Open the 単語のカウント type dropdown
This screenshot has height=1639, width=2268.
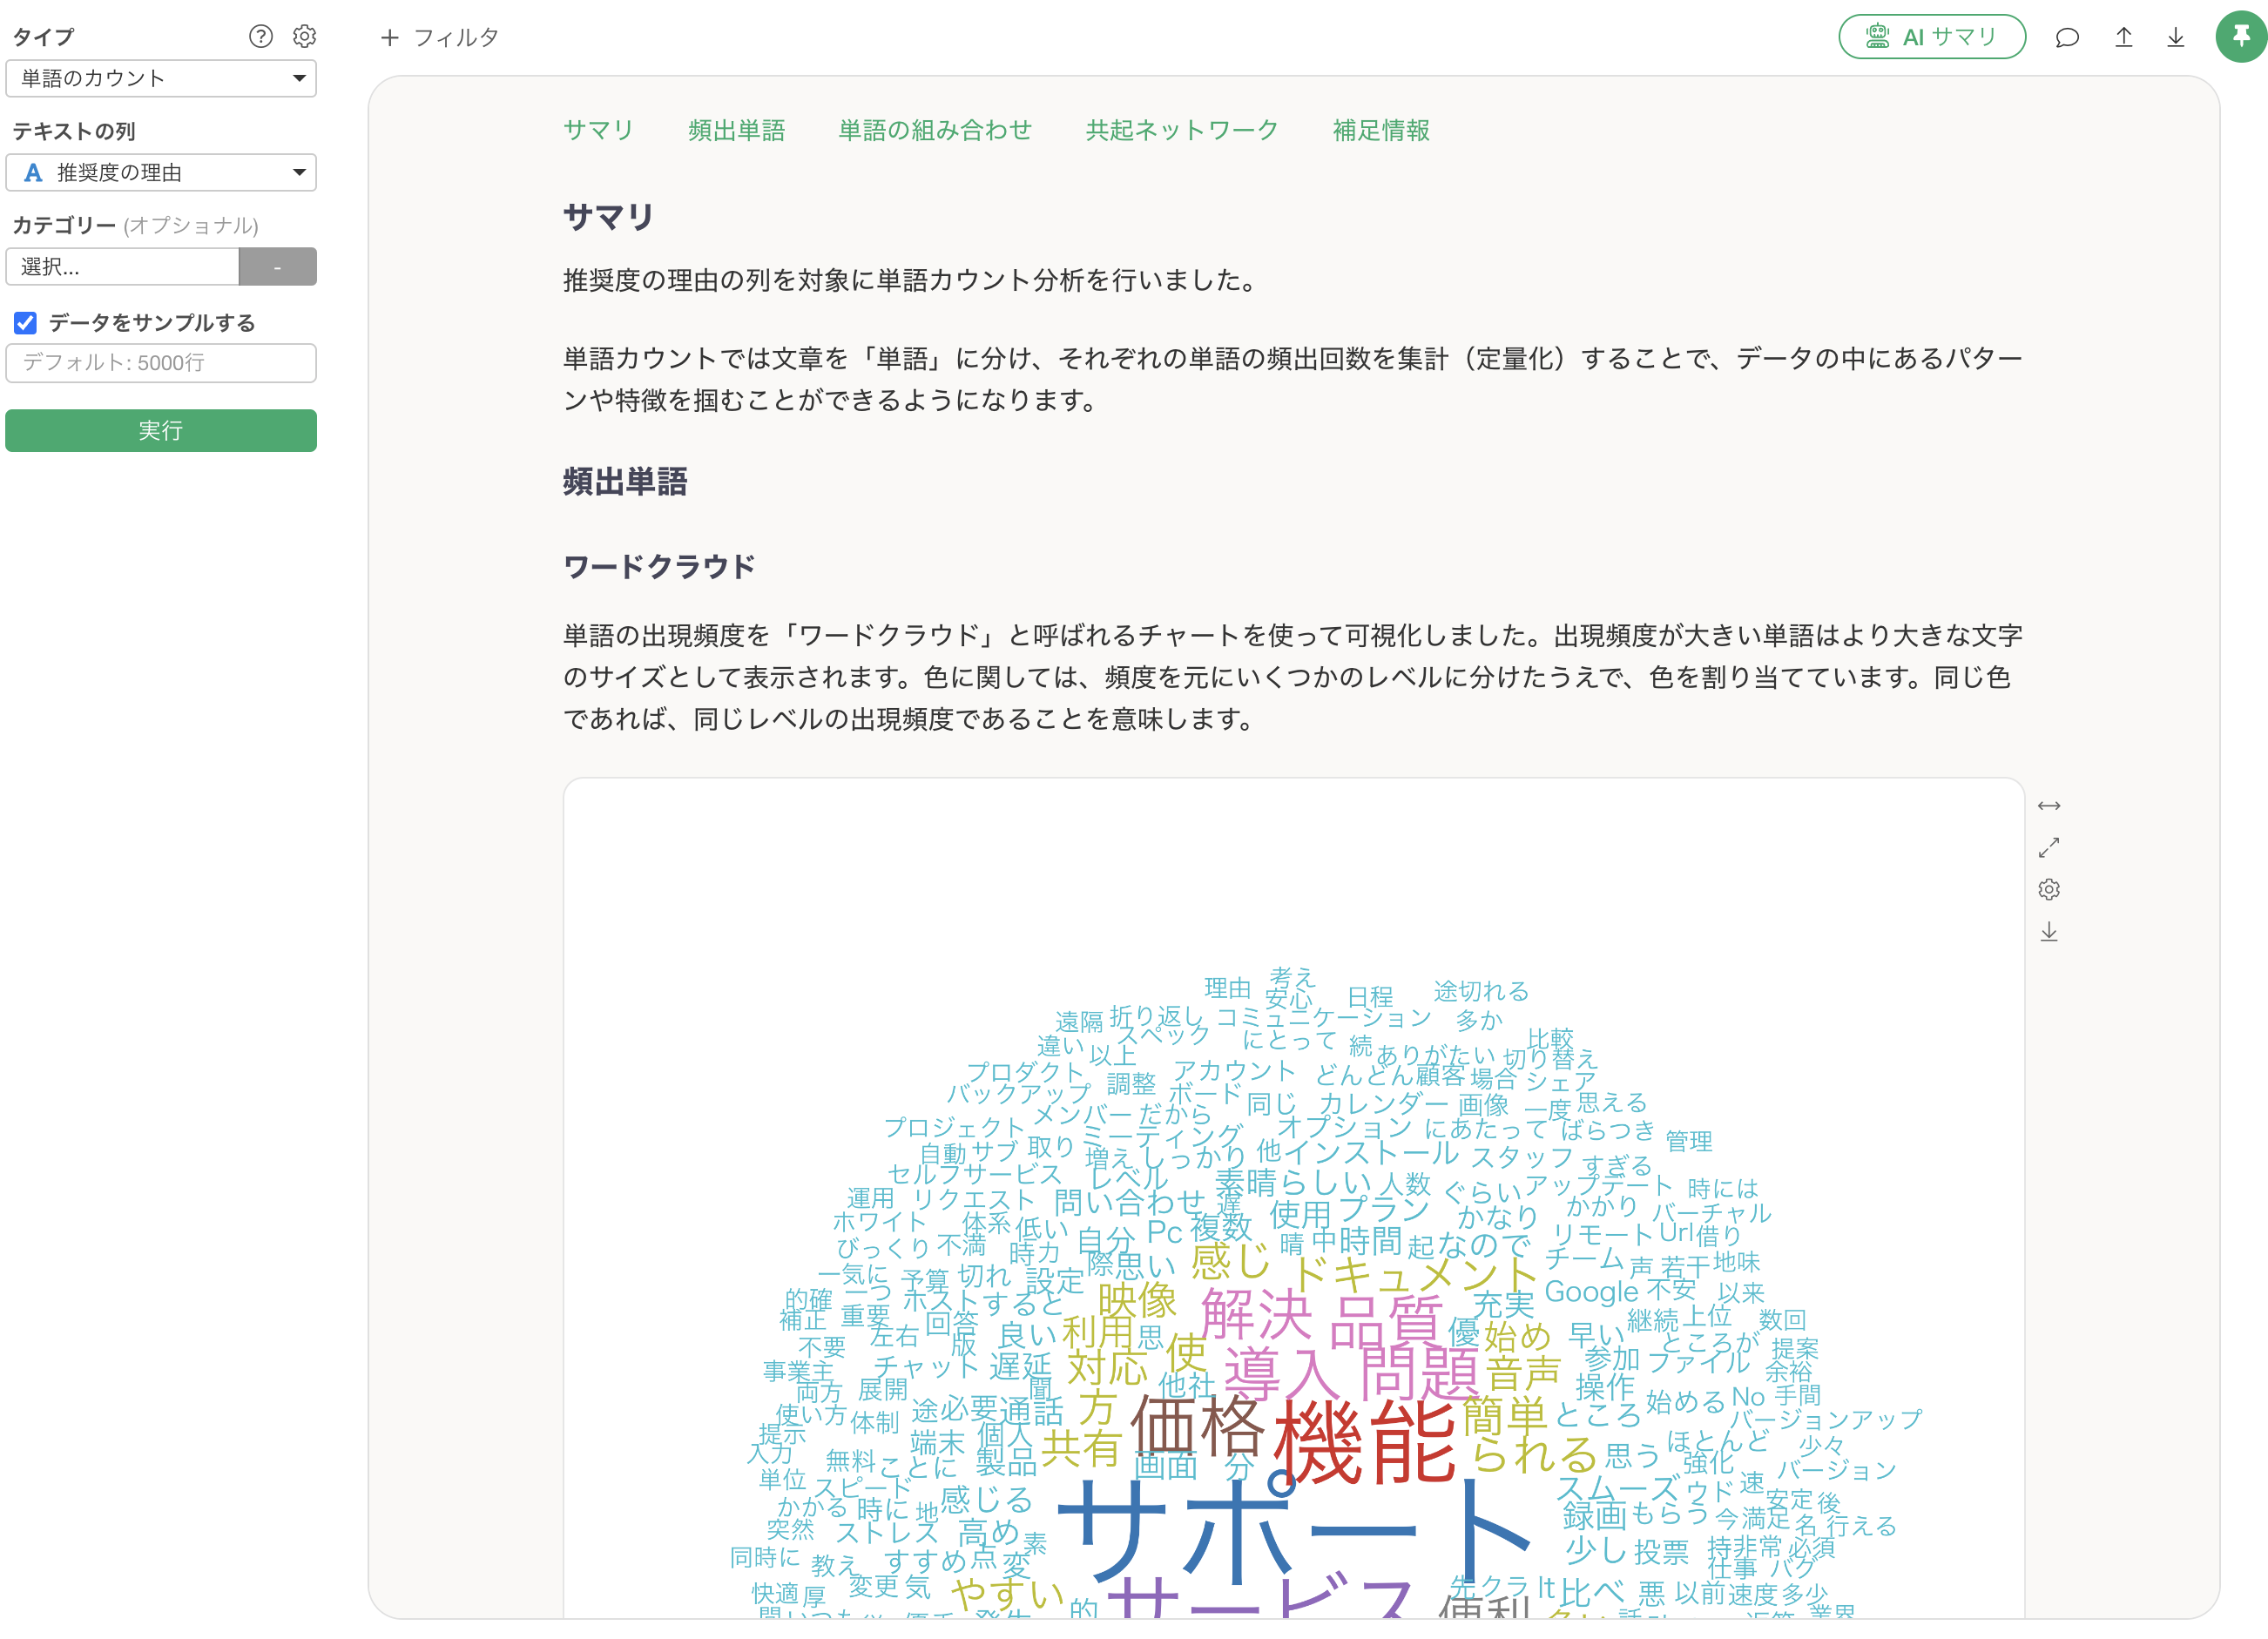pos(161,78)
